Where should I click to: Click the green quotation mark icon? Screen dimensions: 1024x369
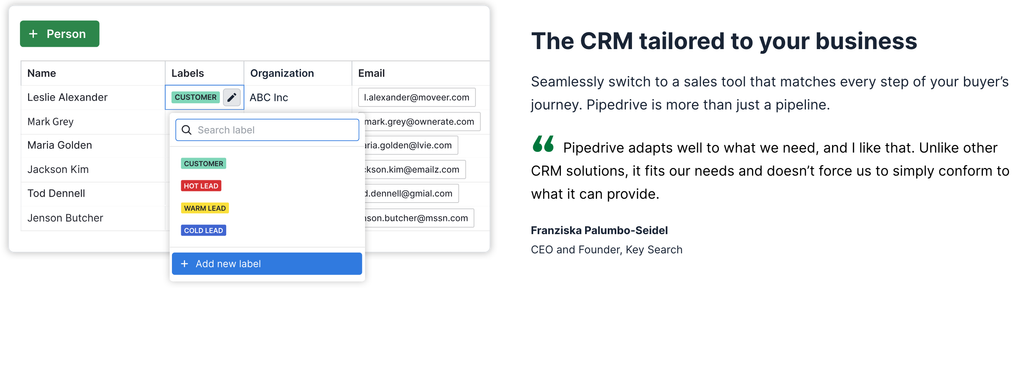tap(543, 144)
